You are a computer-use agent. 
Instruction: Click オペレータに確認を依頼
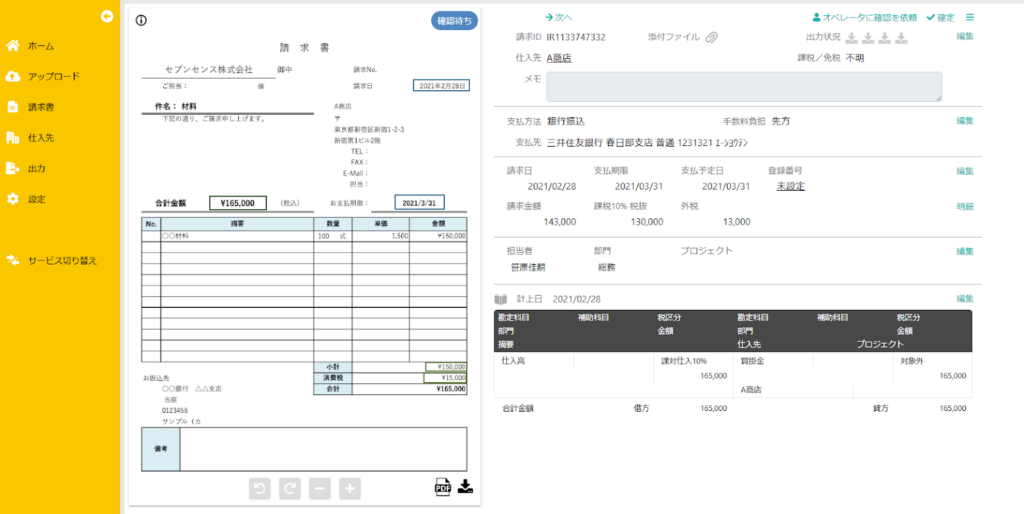(x=864, y=17)
